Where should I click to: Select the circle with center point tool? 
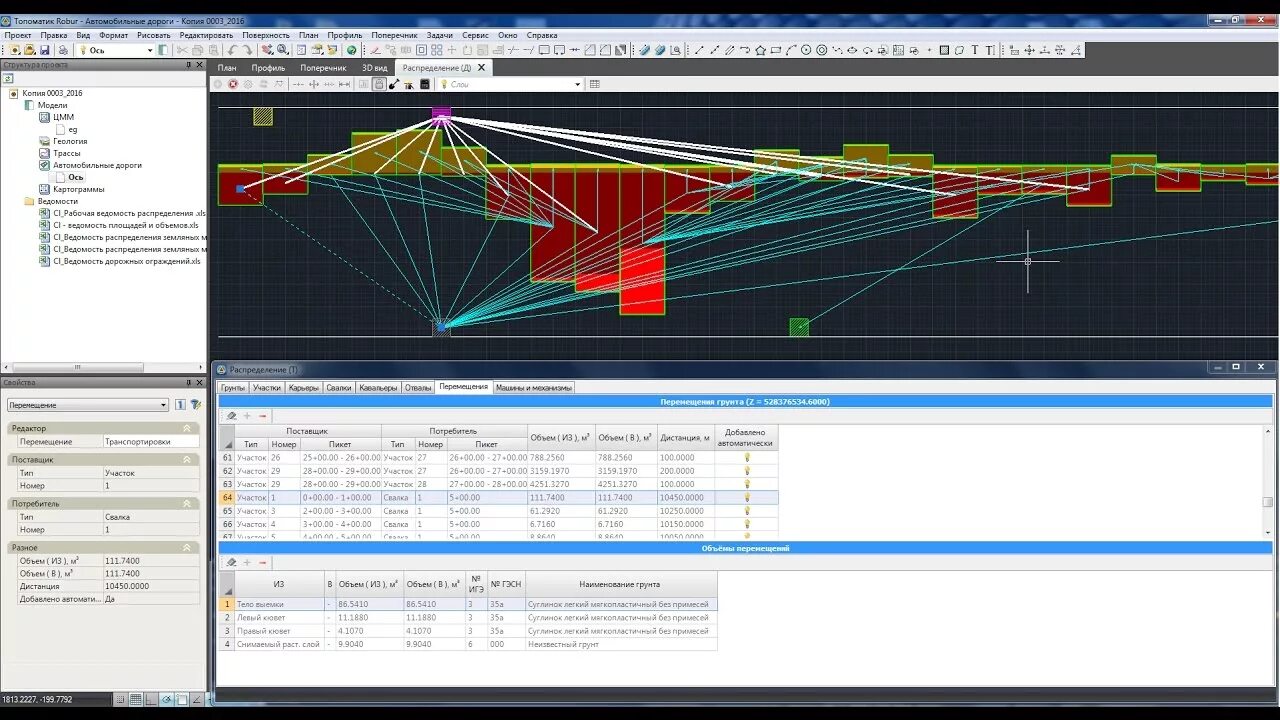pos(806,50)
